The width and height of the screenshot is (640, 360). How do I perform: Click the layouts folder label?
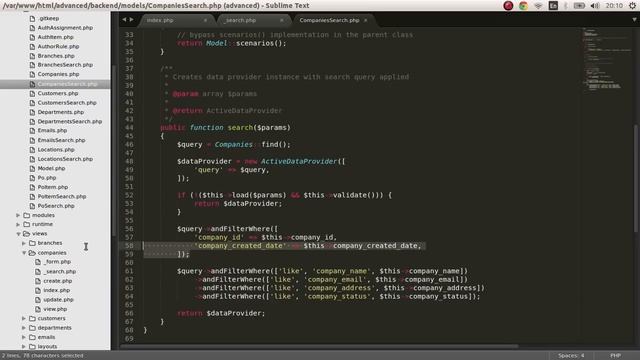(47, 347)
